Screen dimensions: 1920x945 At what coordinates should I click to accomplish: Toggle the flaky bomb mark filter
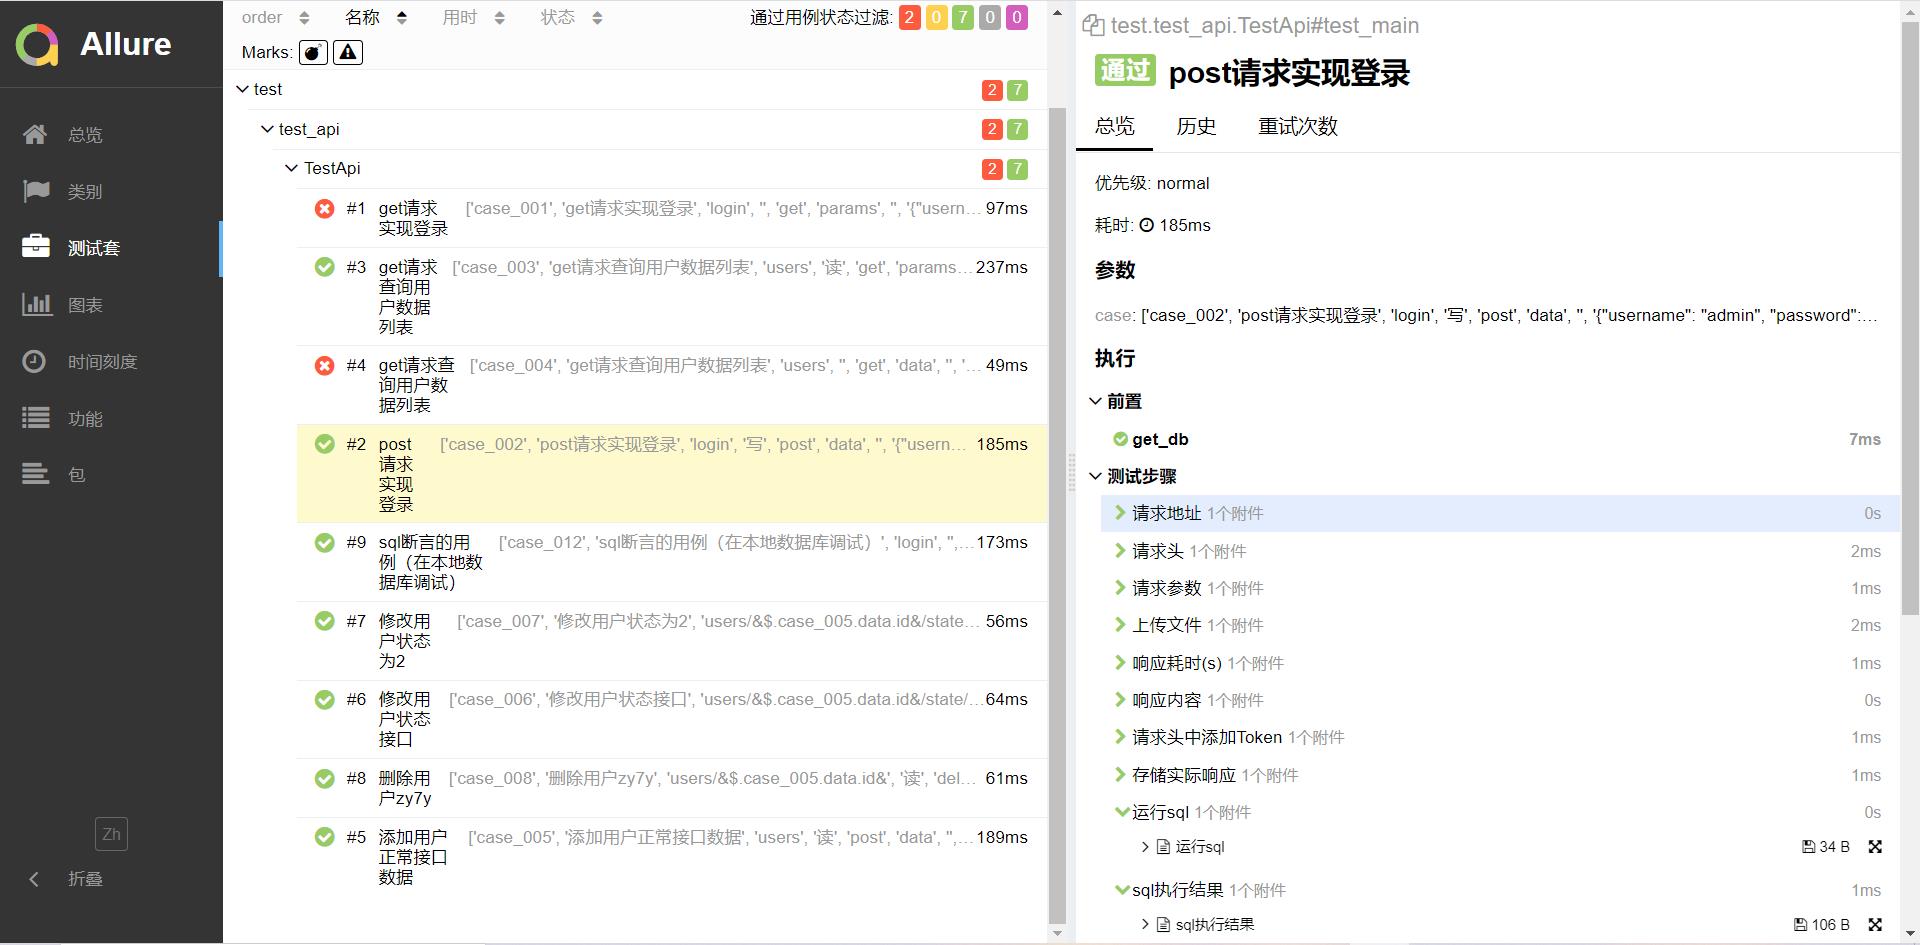point(313,53)
